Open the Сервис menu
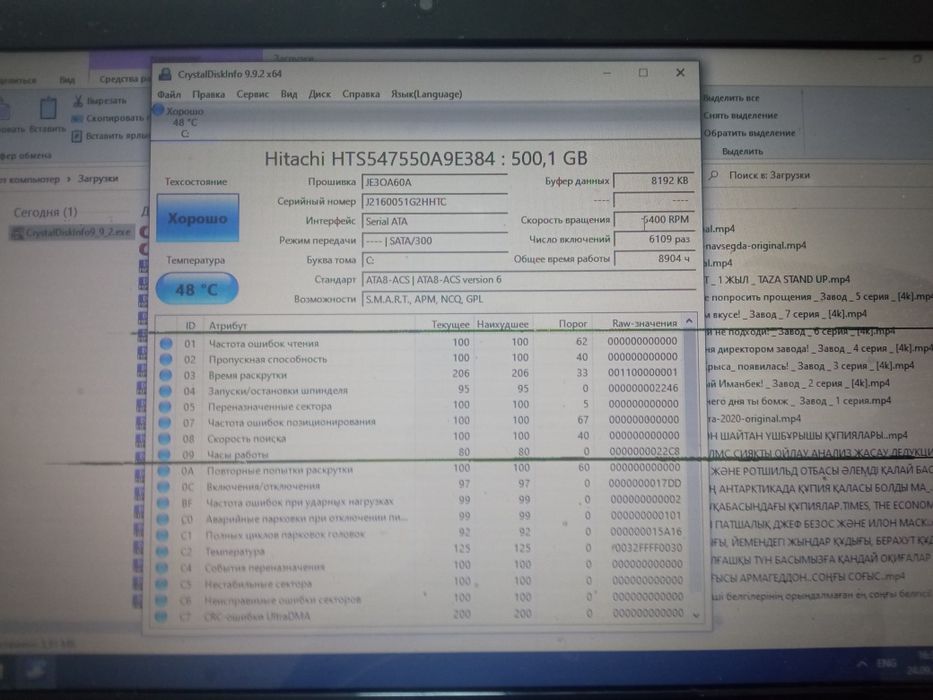This screenshot has height=700, width=933. coord(252,94)
